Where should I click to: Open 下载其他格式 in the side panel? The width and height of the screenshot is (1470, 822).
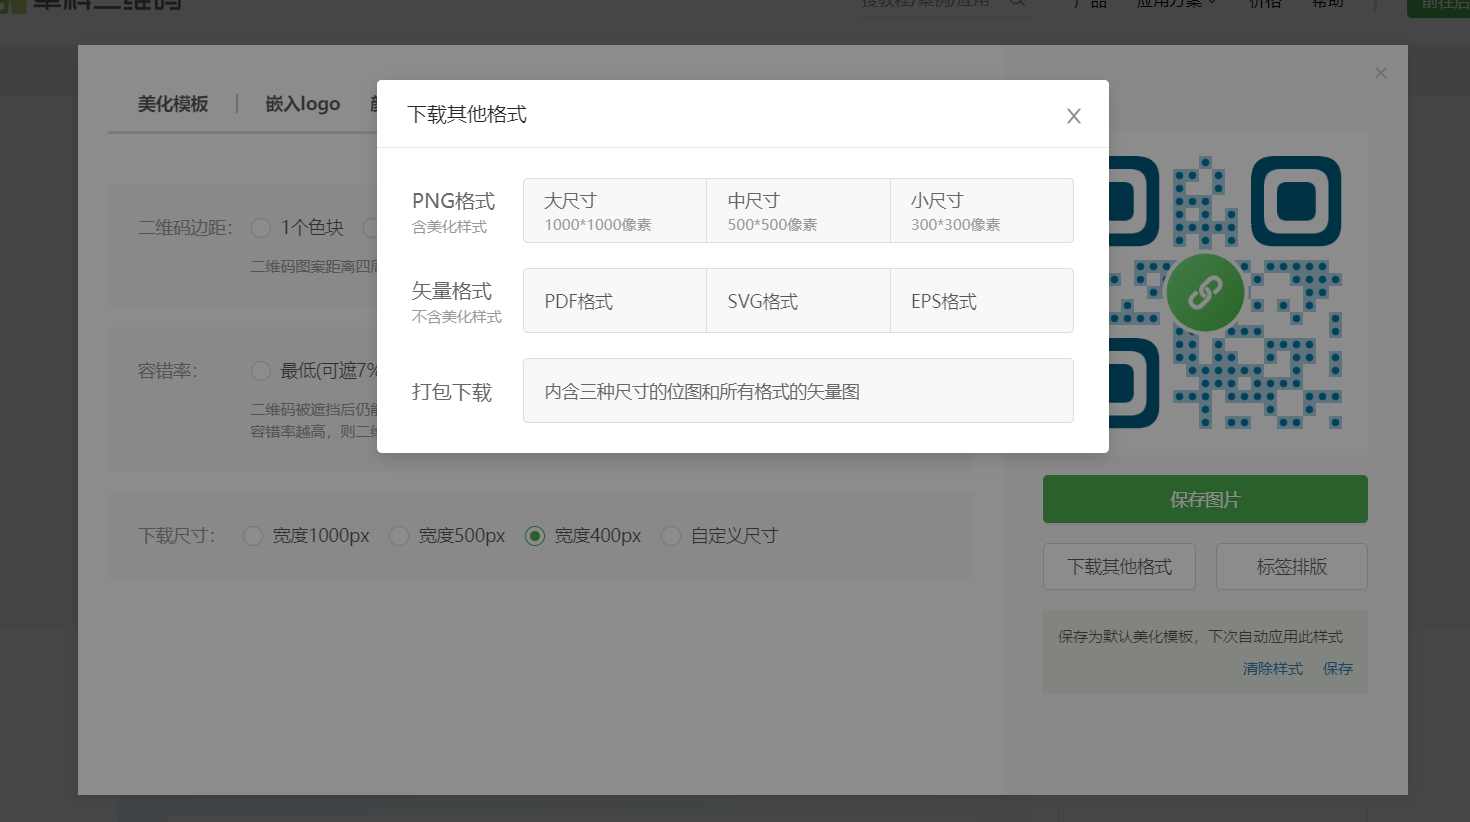1120,567
